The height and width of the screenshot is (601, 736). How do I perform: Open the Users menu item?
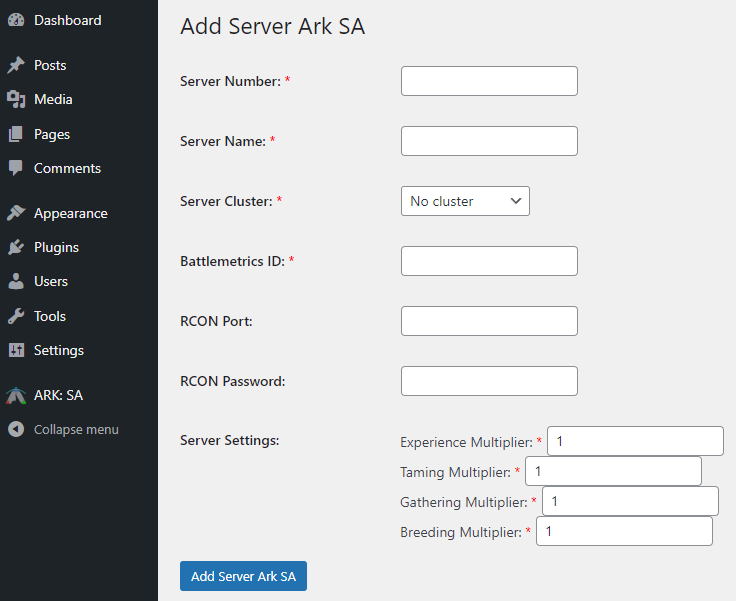[50, 281]
